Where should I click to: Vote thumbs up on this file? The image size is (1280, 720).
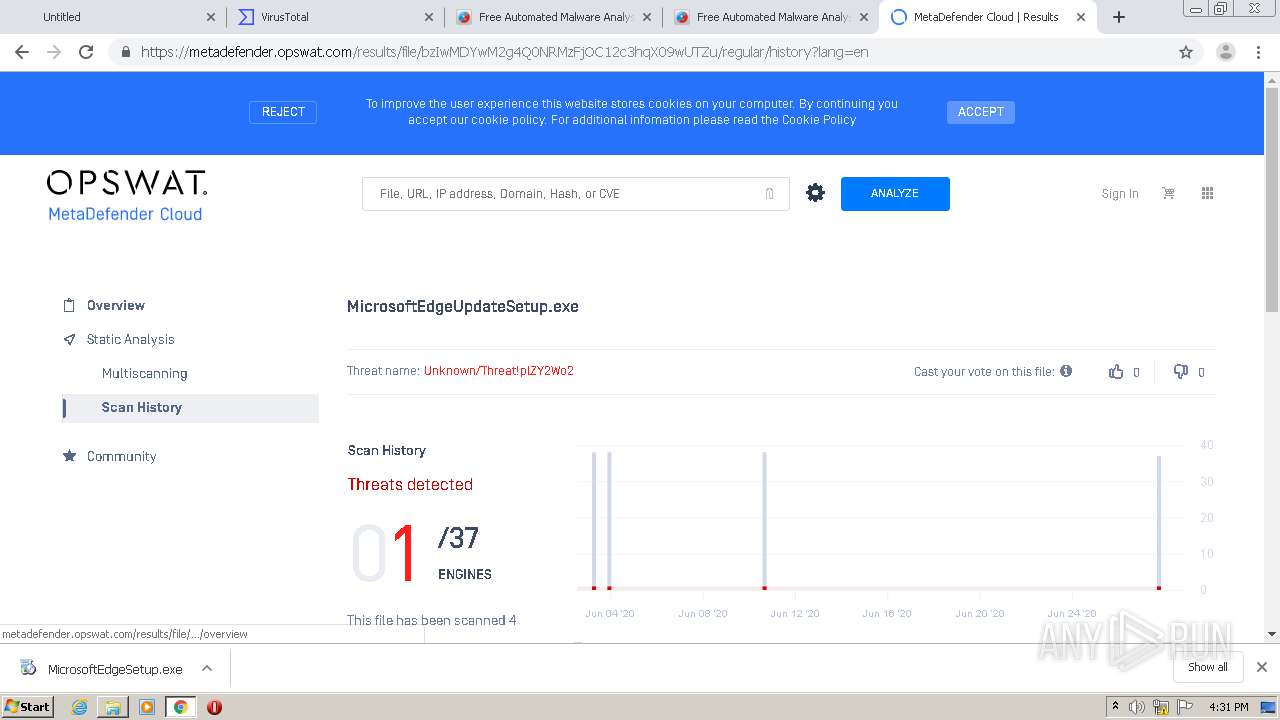point(1116,371)
